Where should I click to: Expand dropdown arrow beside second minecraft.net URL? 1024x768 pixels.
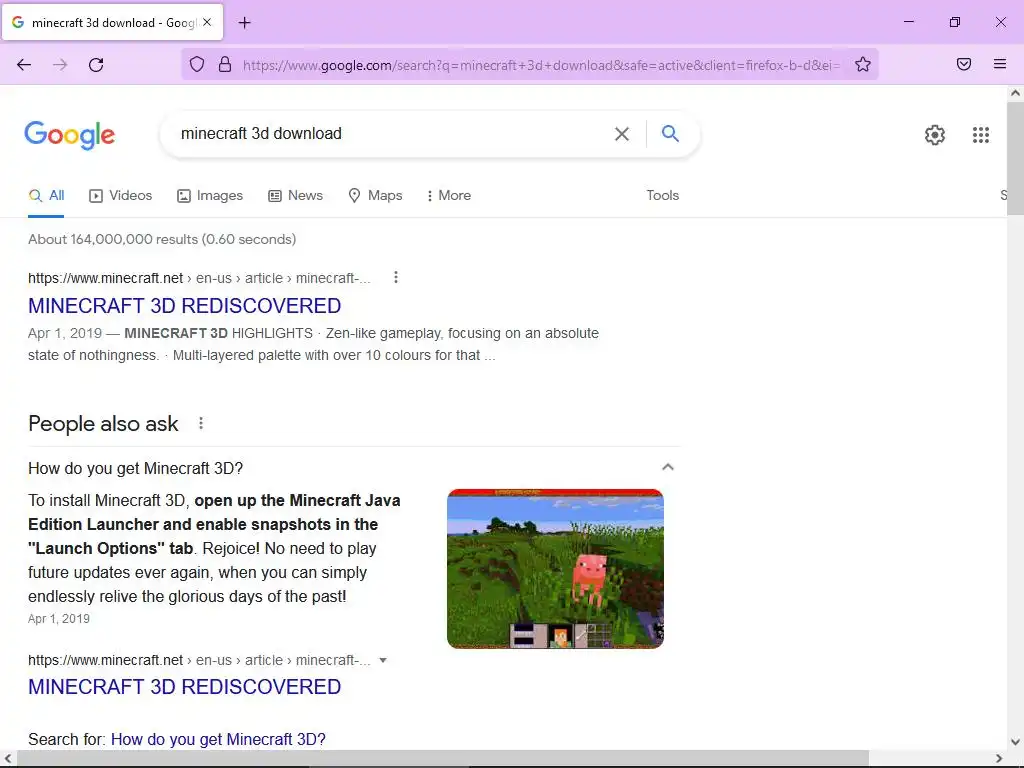pyautogui.click(x=383, y=660)
